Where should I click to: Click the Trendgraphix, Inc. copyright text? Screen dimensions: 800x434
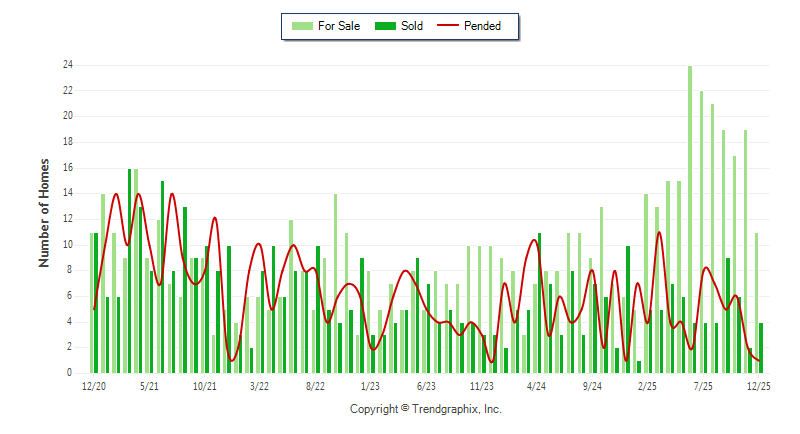pyautogui.click(x=426, y=409)
